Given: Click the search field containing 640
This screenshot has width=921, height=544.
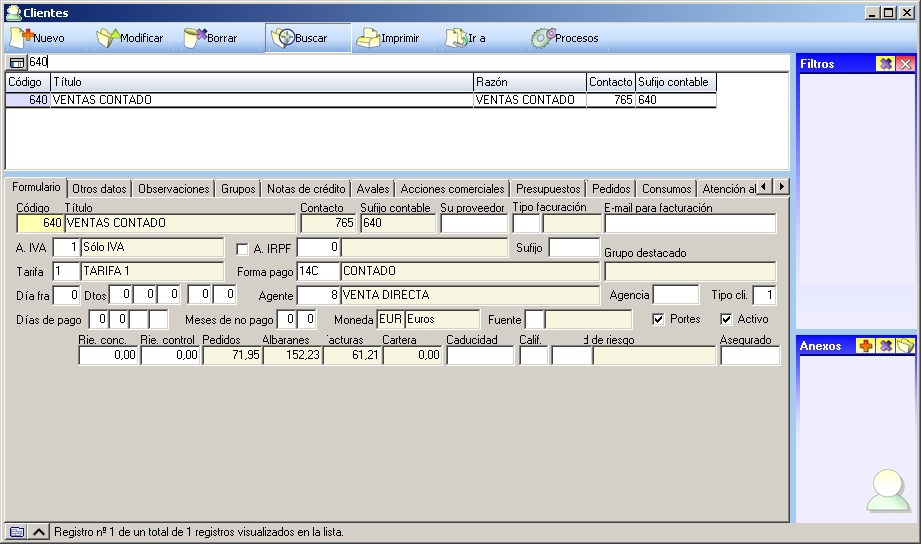Looking at the screenshot, I should (408, 62).
